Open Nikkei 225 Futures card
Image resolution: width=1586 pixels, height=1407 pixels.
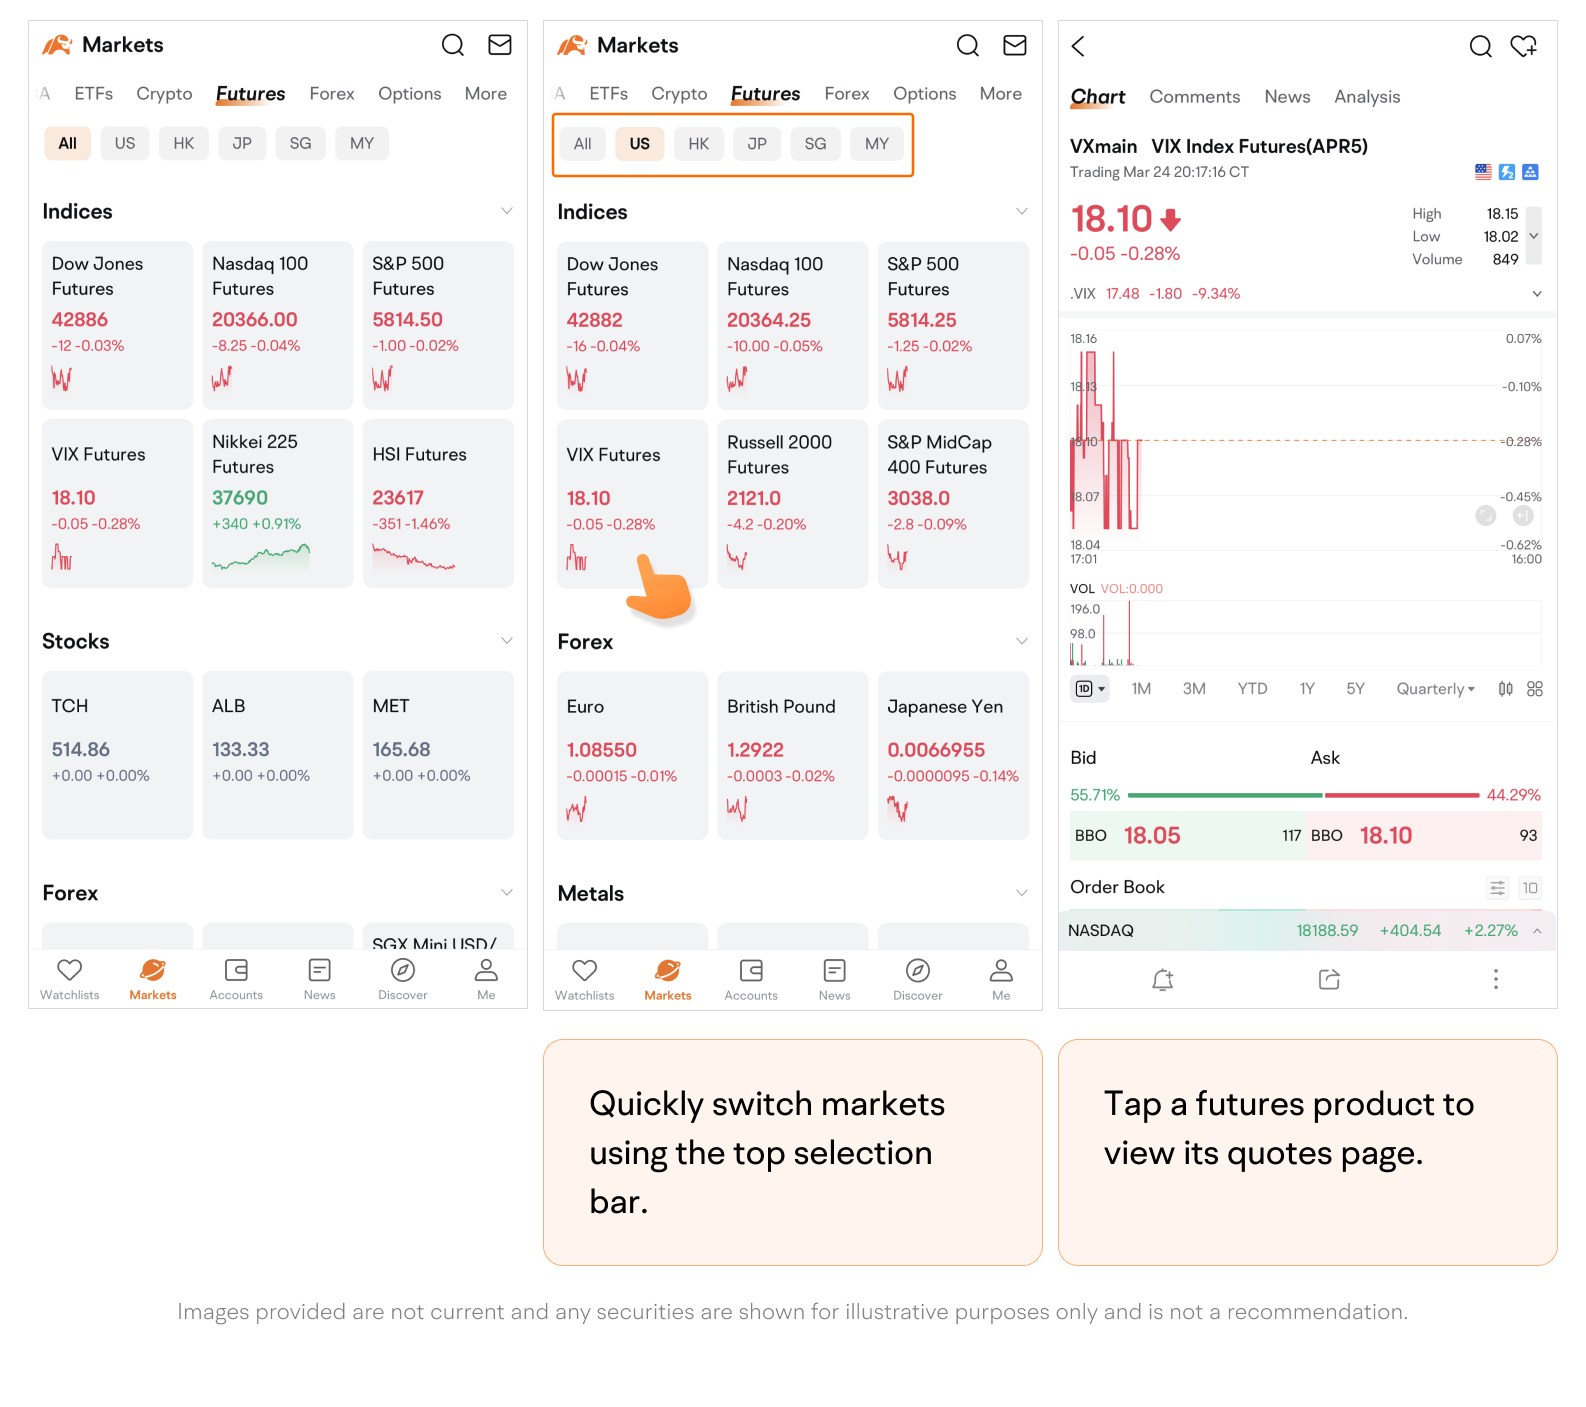pos(277,503)
